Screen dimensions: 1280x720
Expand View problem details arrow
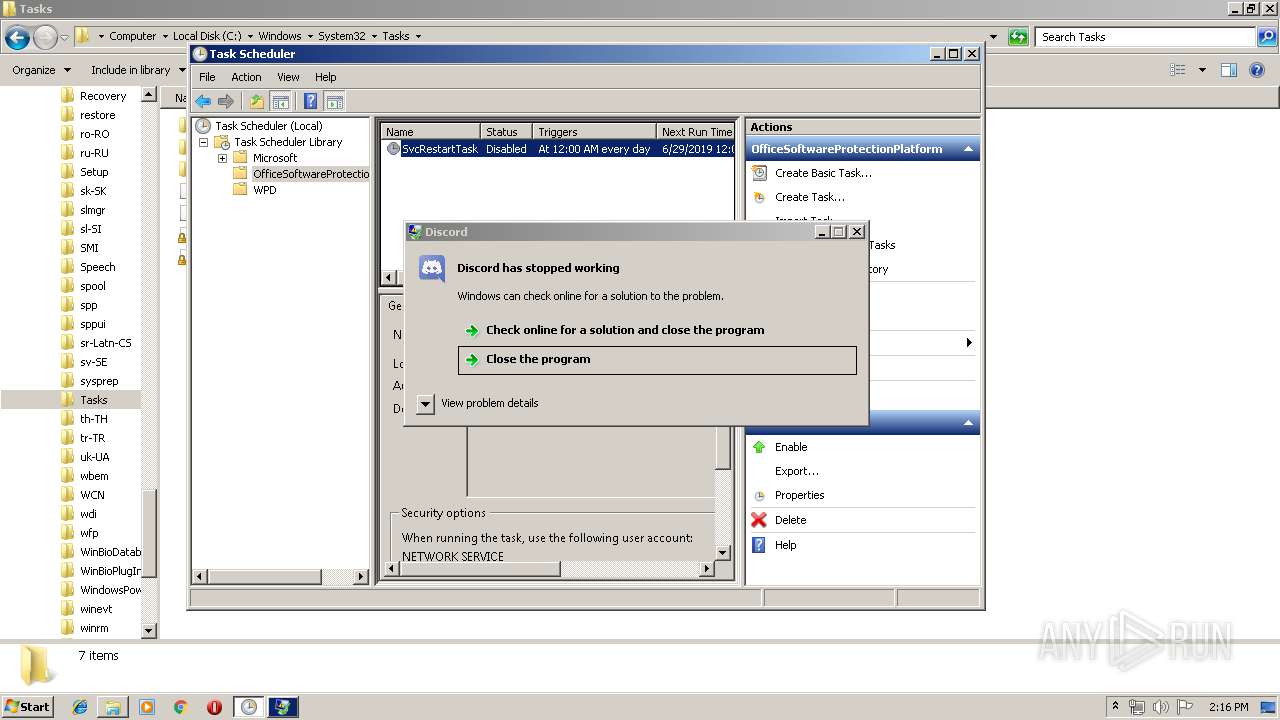[x=425, y=403]
